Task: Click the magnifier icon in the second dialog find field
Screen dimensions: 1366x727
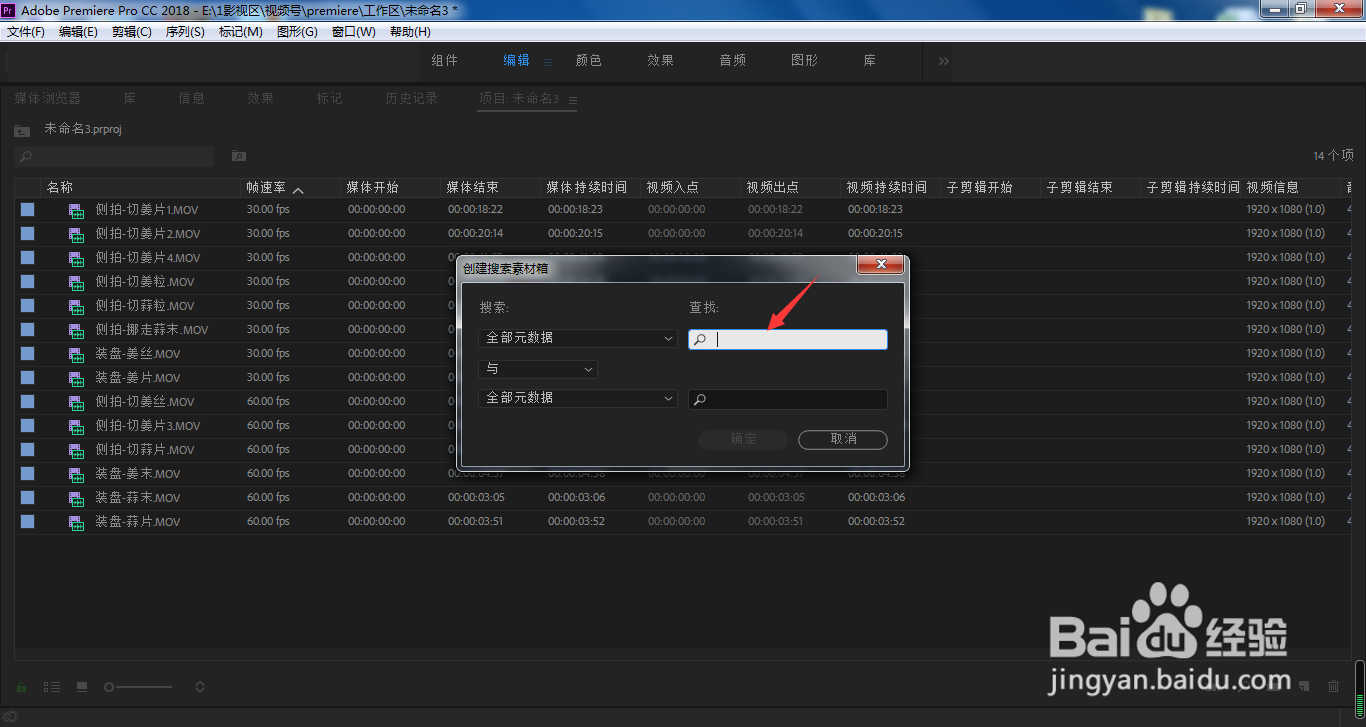Action: pos(700,400)
